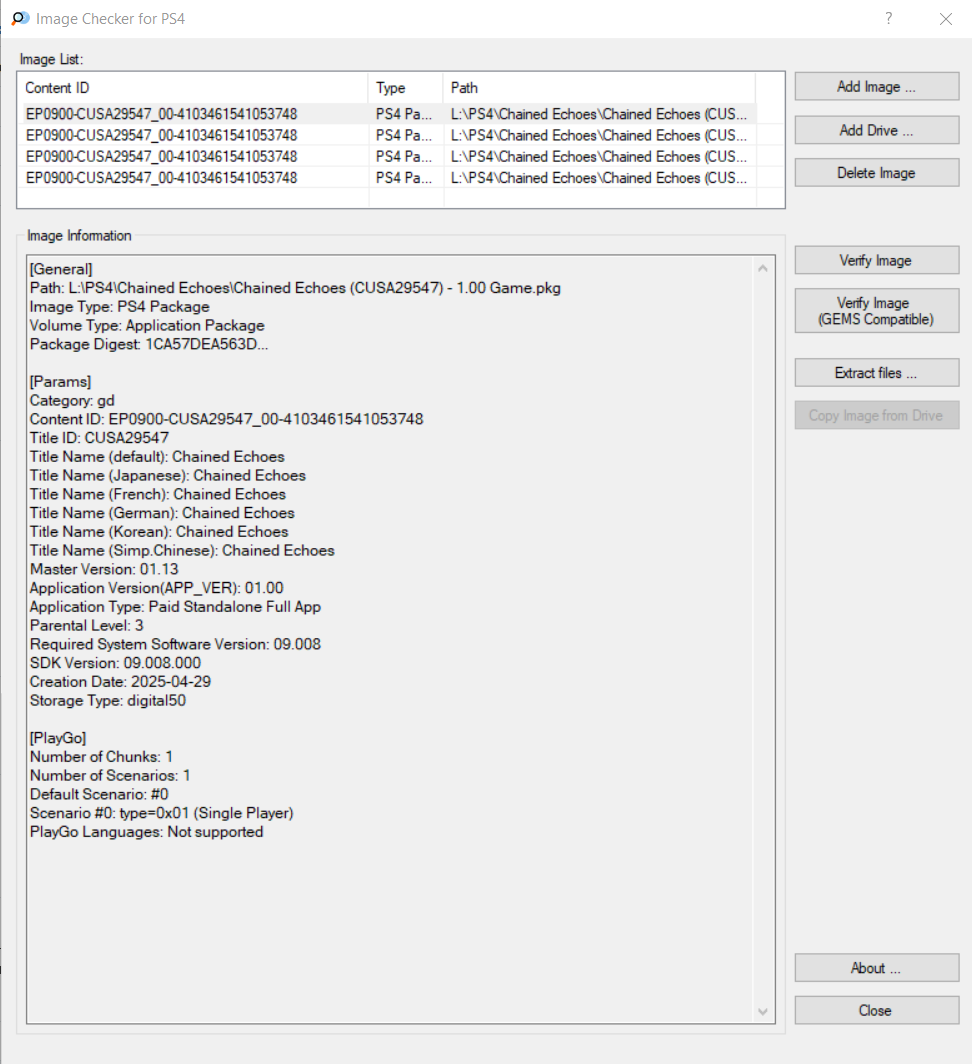Click the greyed Copy Image from Drive button
Screen dimensions: 972x1064
(876, 415)
